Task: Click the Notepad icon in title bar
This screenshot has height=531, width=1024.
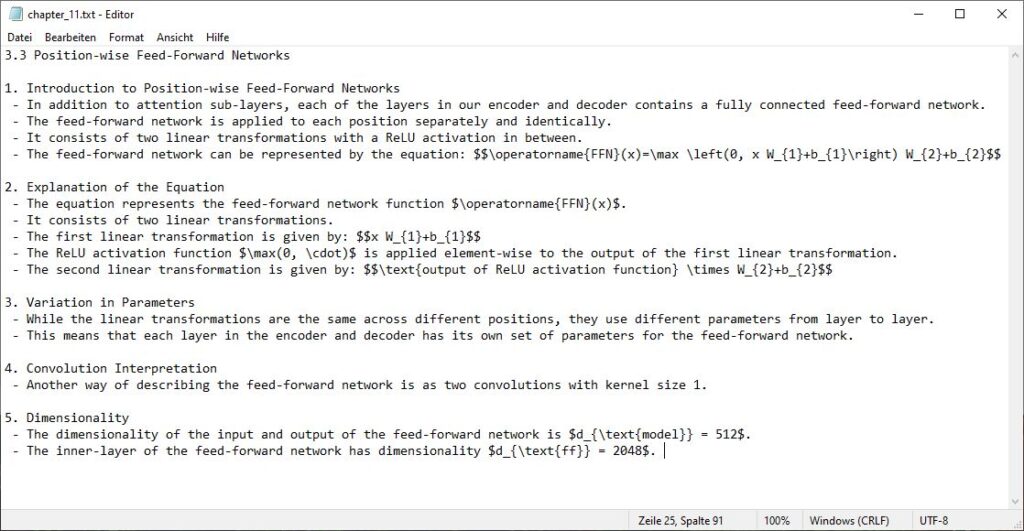Action: [x=15, y=14]
